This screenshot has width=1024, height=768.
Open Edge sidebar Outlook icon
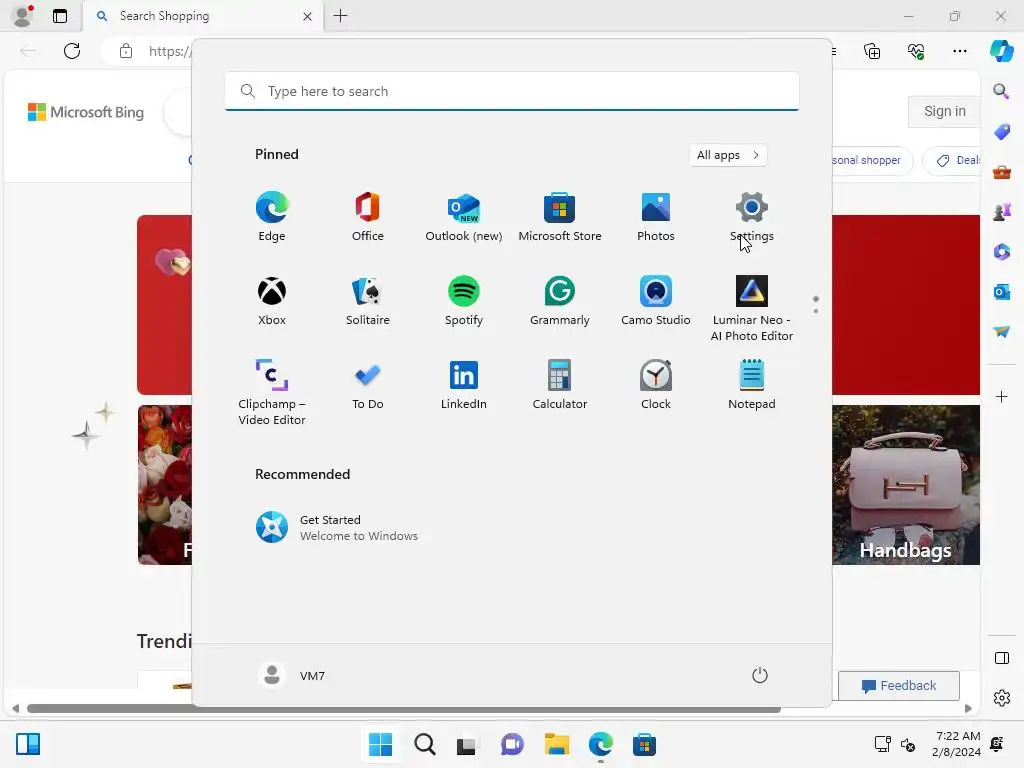tap(1001, 292)
